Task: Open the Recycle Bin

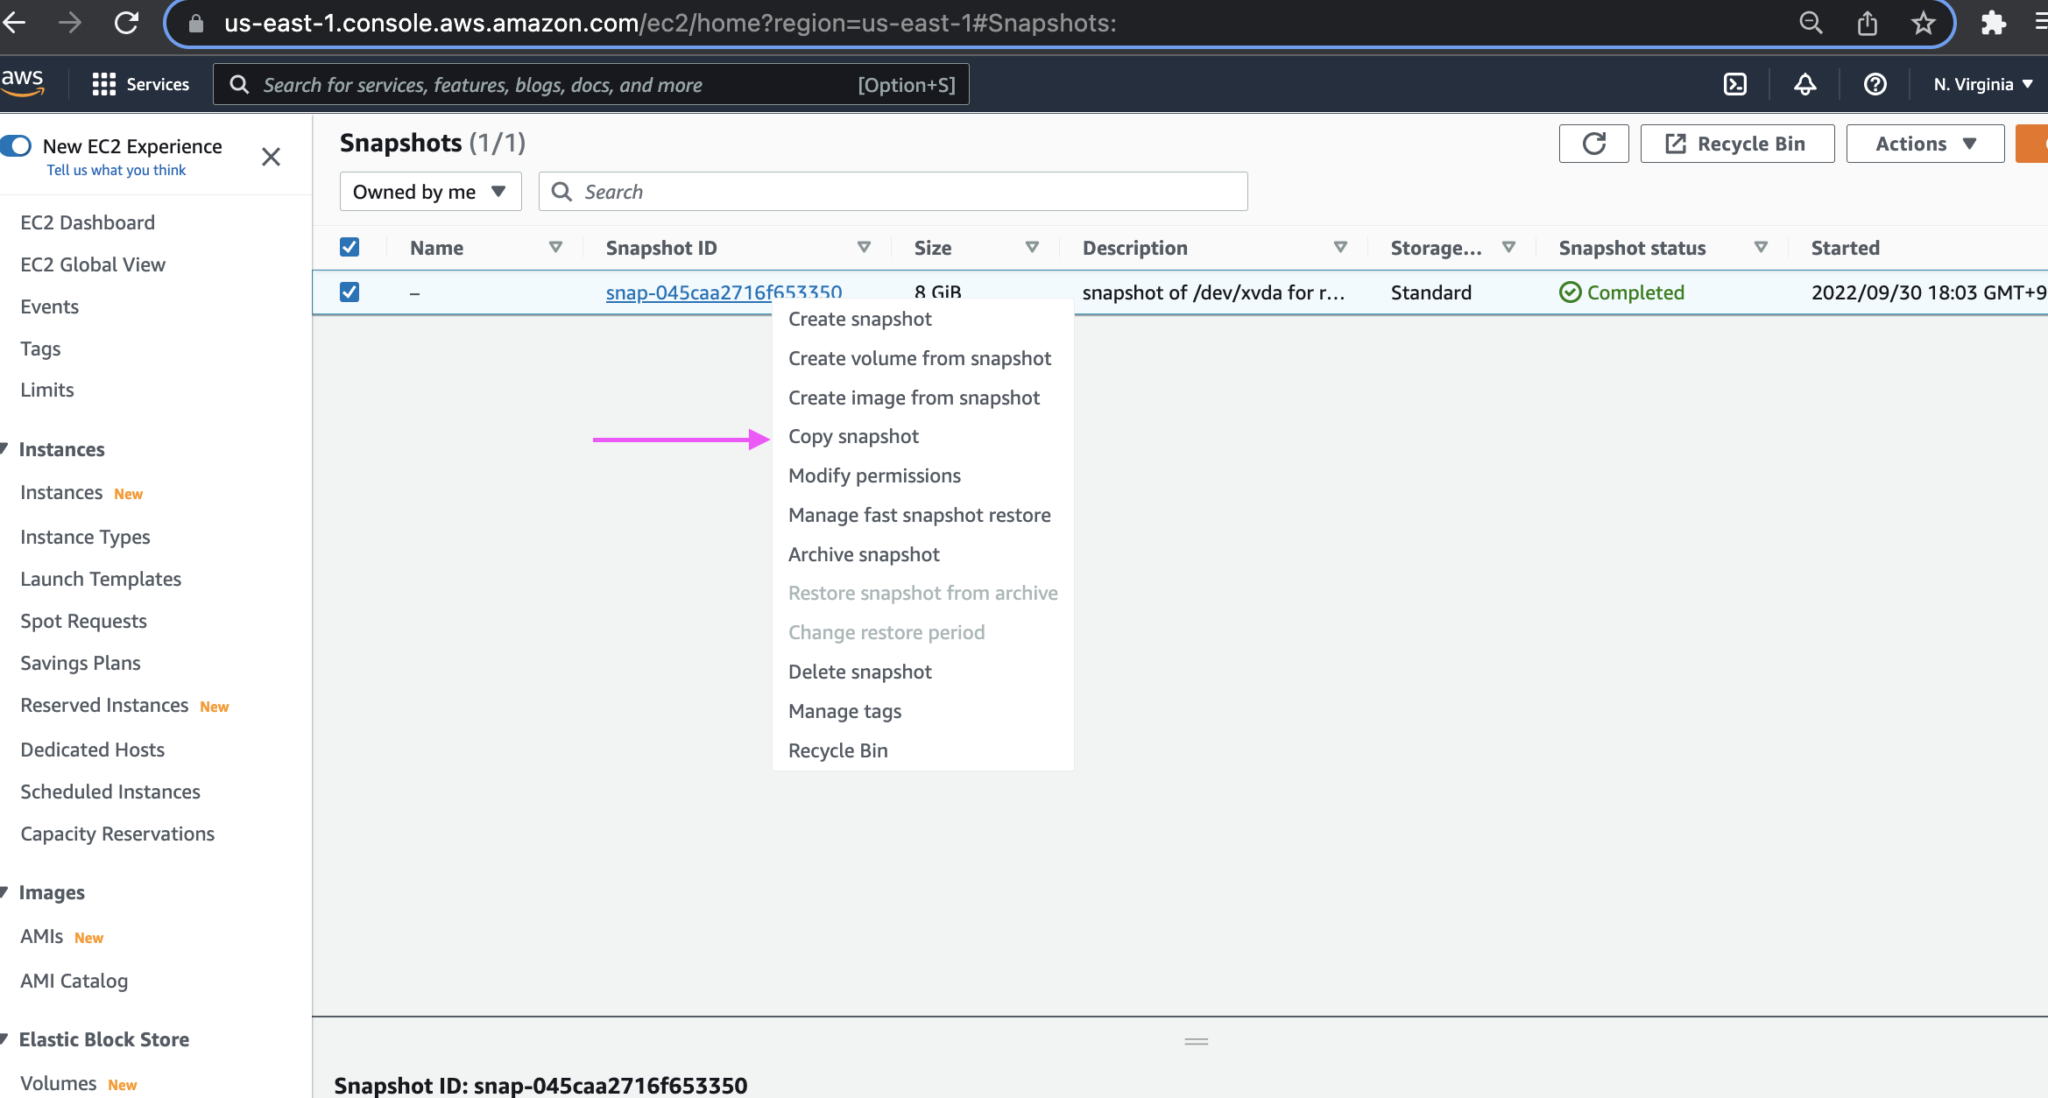Action: click(x=1735, y=143)
